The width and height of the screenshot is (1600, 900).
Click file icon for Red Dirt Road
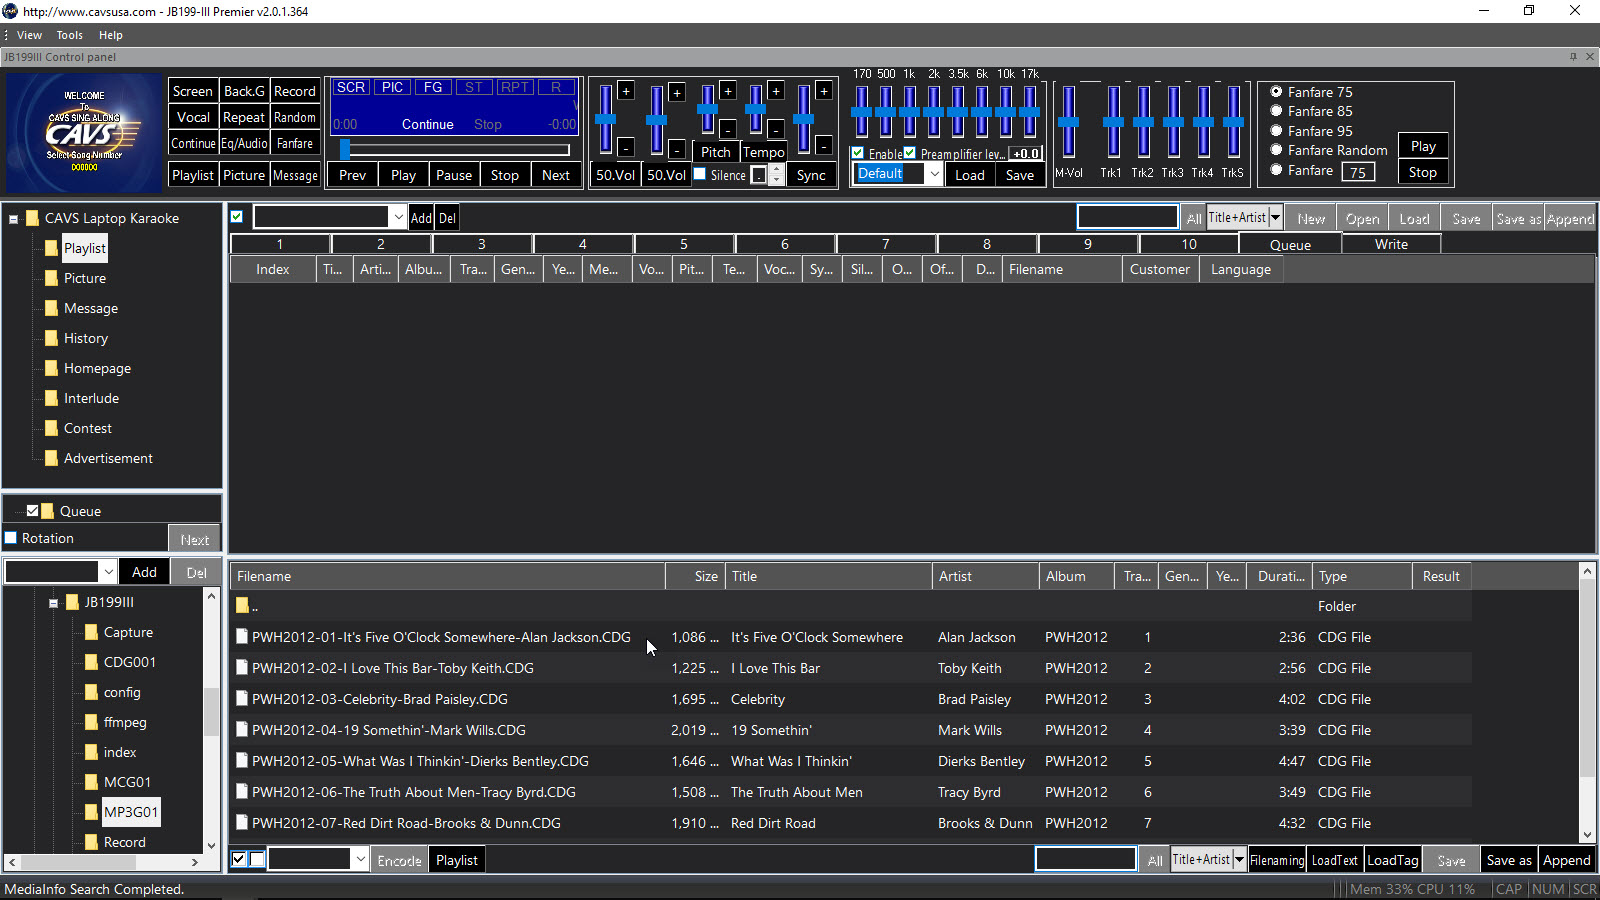coord(242,823)
